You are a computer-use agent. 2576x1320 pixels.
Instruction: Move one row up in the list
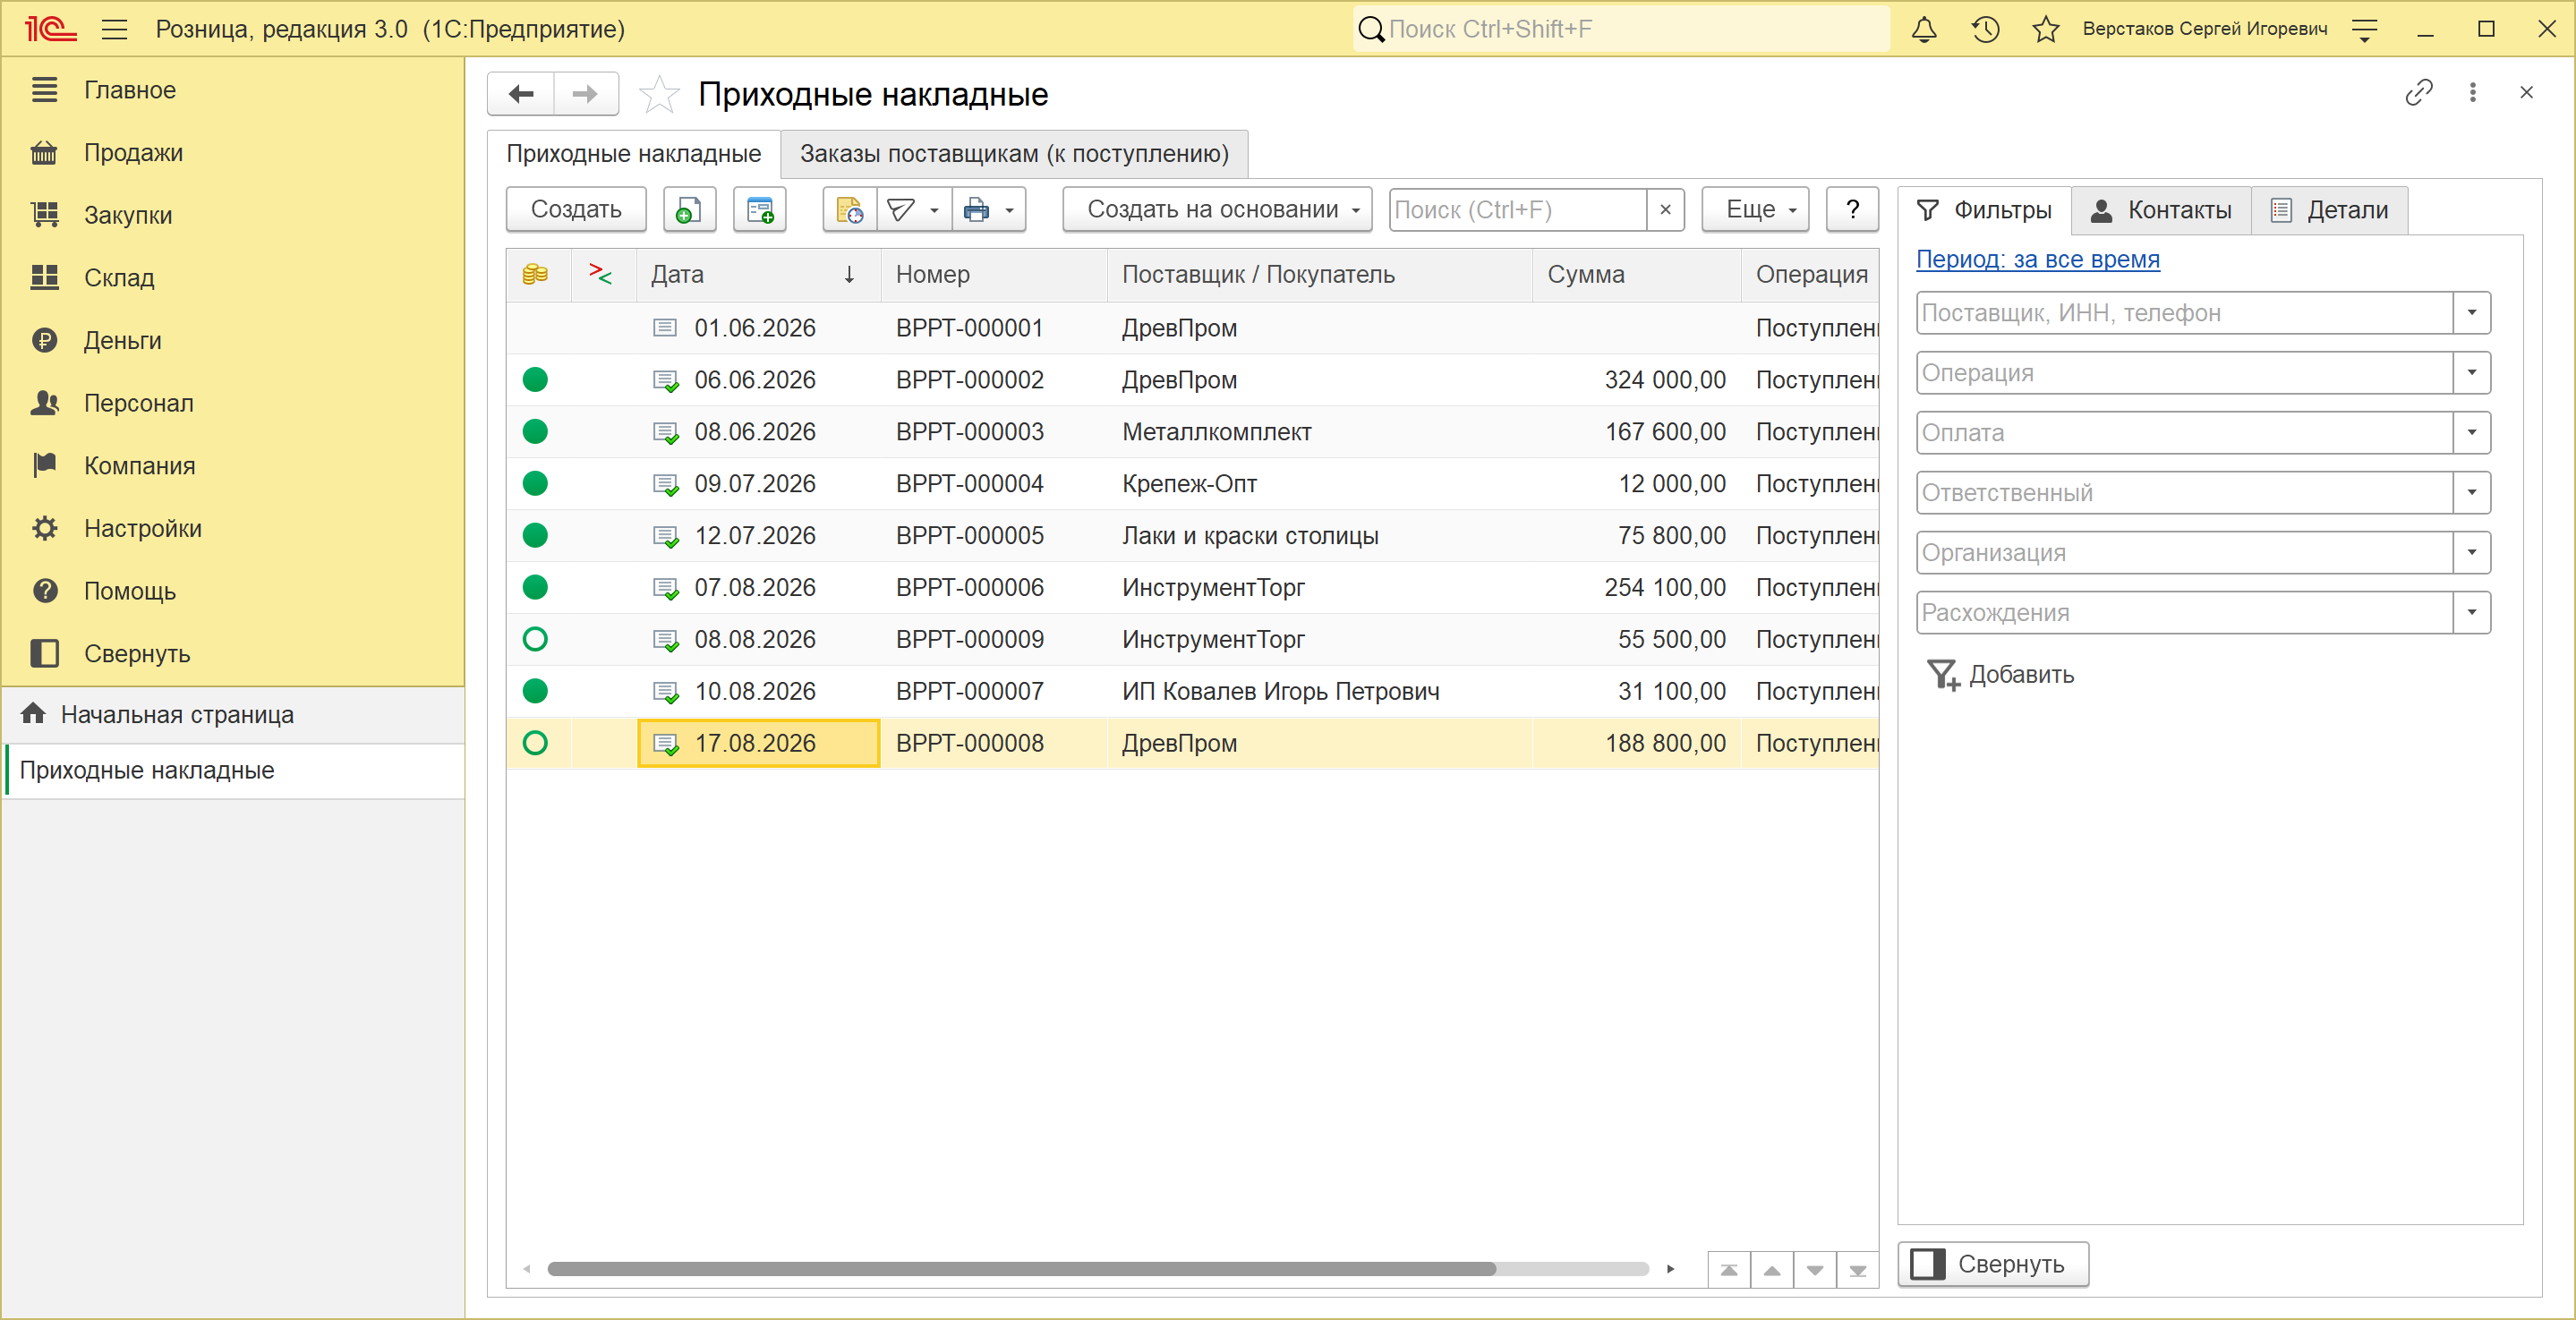(x=1772, y=1270)
